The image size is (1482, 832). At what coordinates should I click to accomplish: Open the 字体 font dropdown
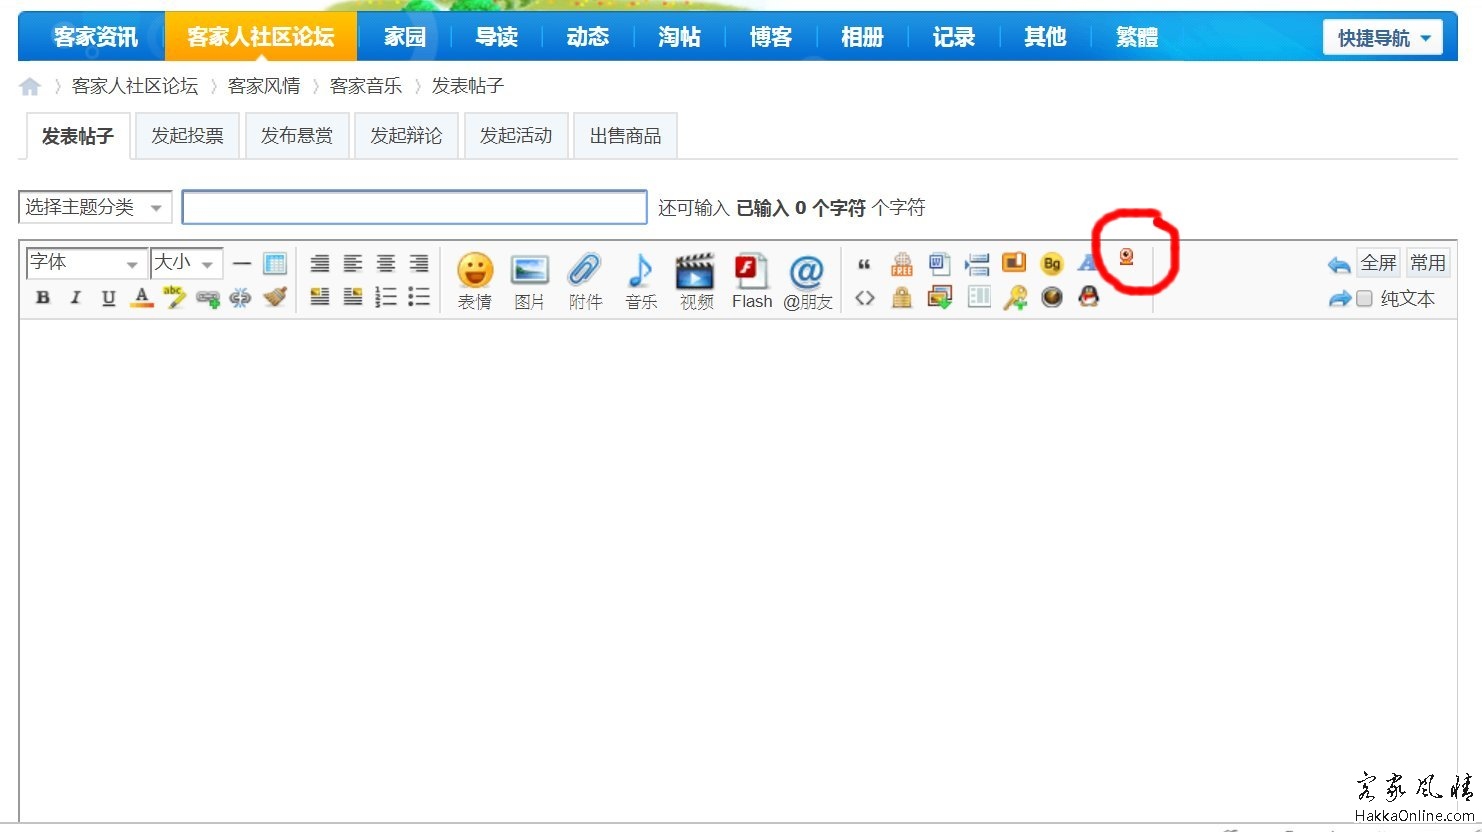point(86,263)
